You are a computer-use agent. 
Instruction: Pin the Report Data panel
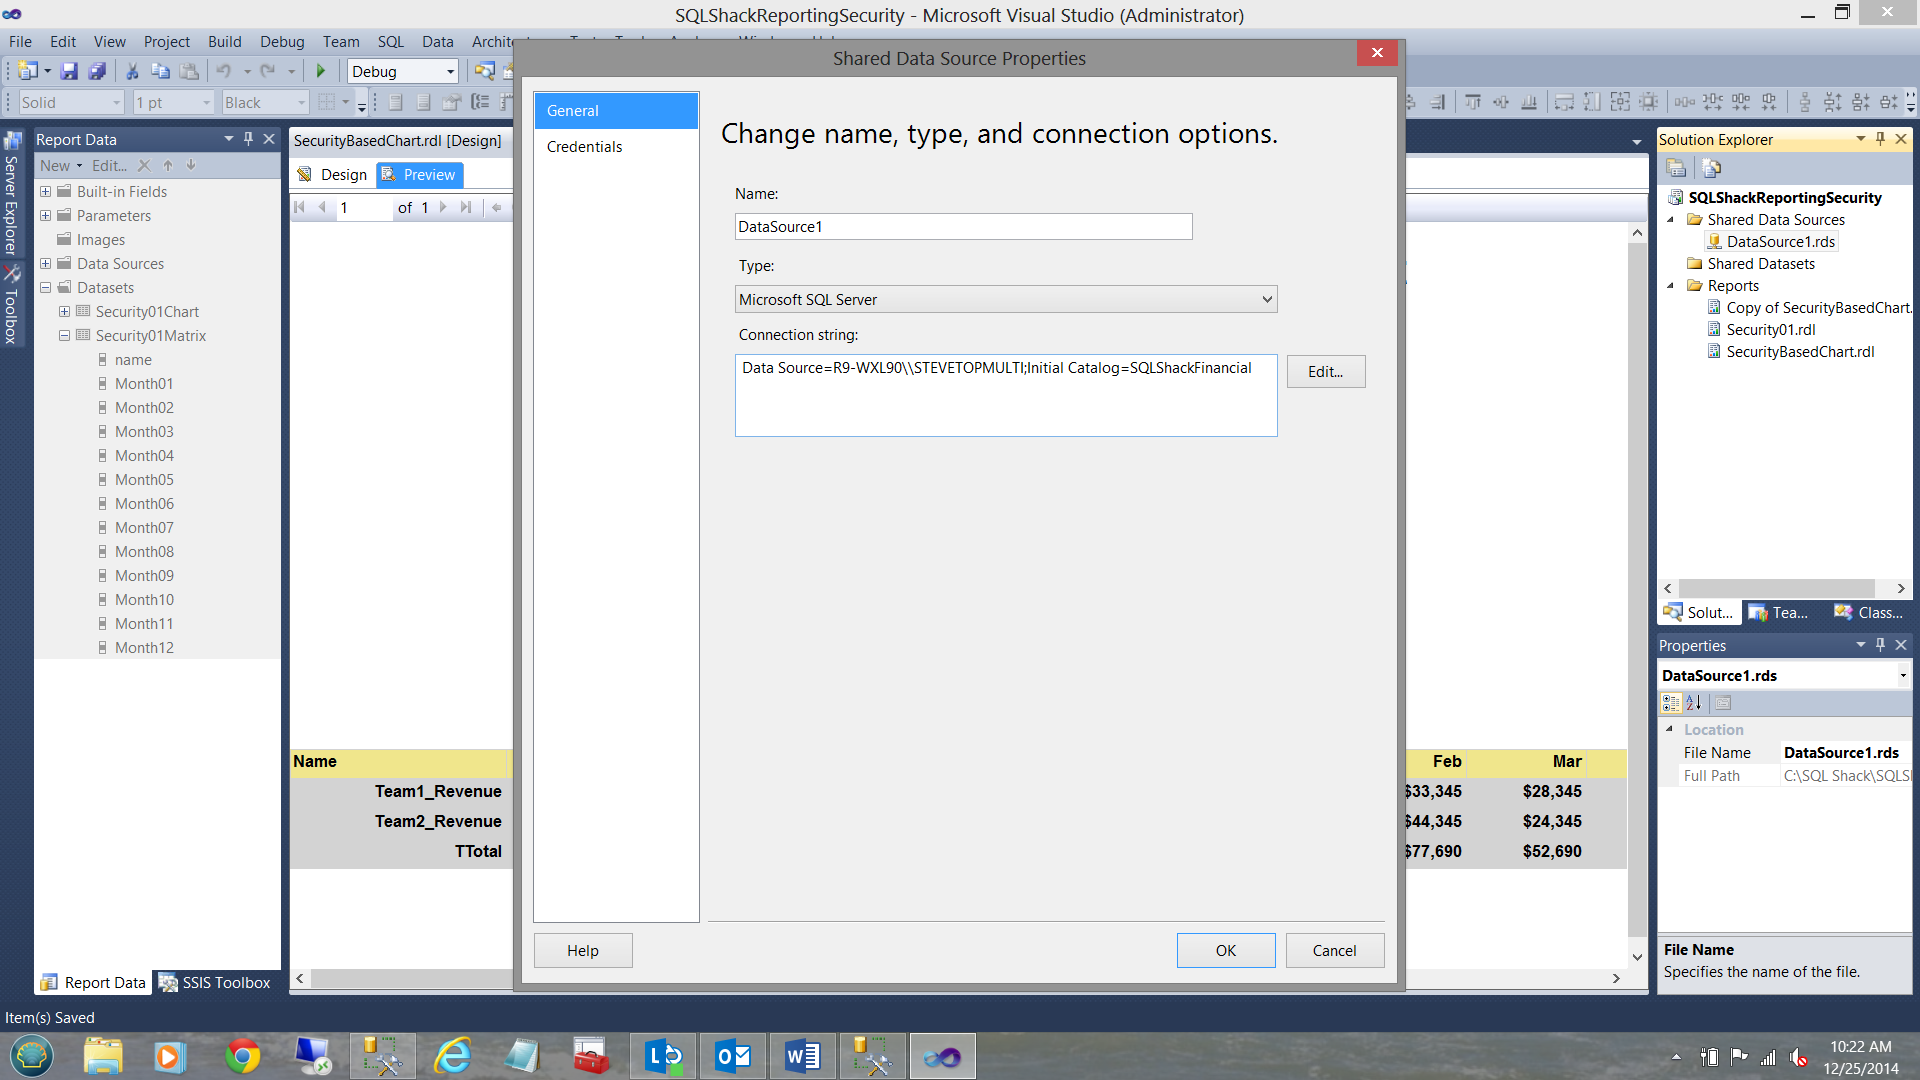248,139
